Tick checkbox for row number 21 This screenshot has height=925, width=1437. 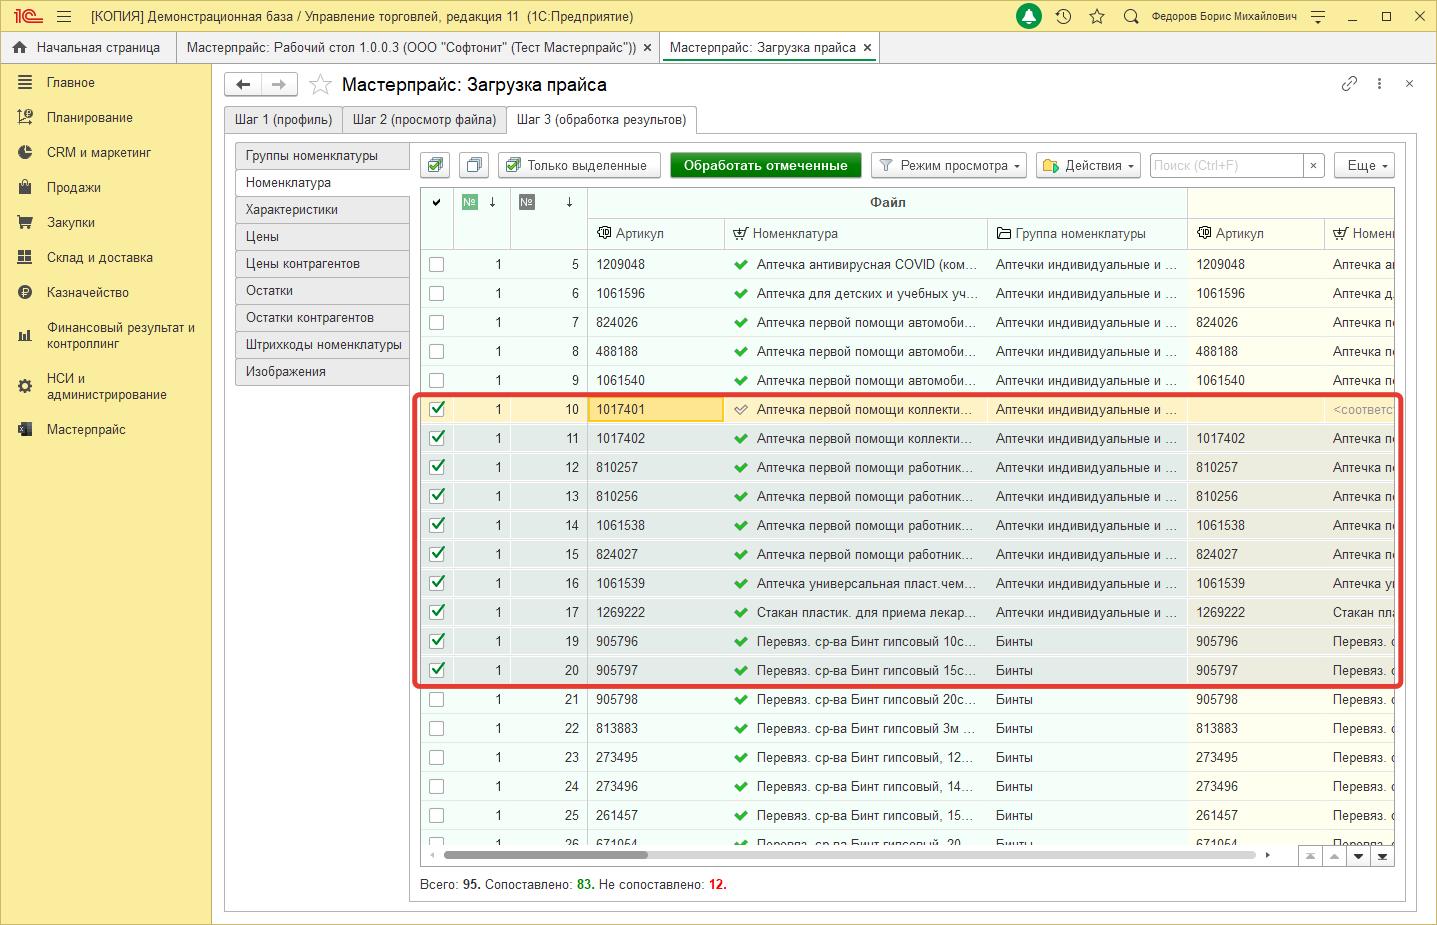437,700
